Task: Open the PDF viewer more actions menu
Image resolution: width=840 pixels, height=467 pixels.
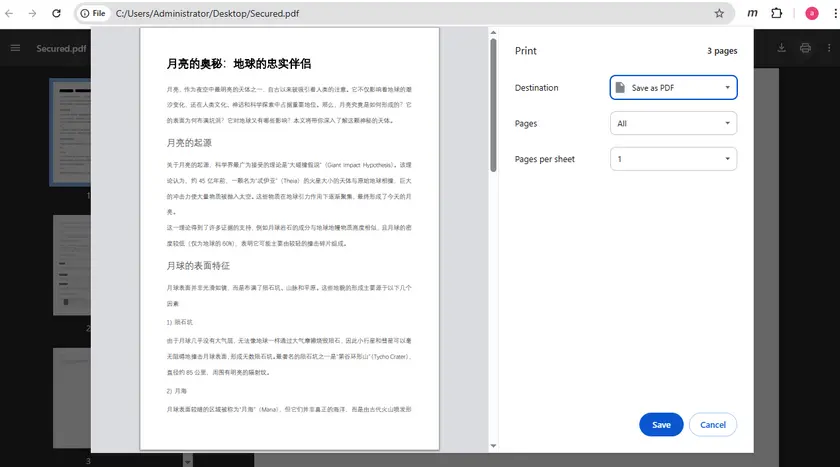Action: click(829, 48)
